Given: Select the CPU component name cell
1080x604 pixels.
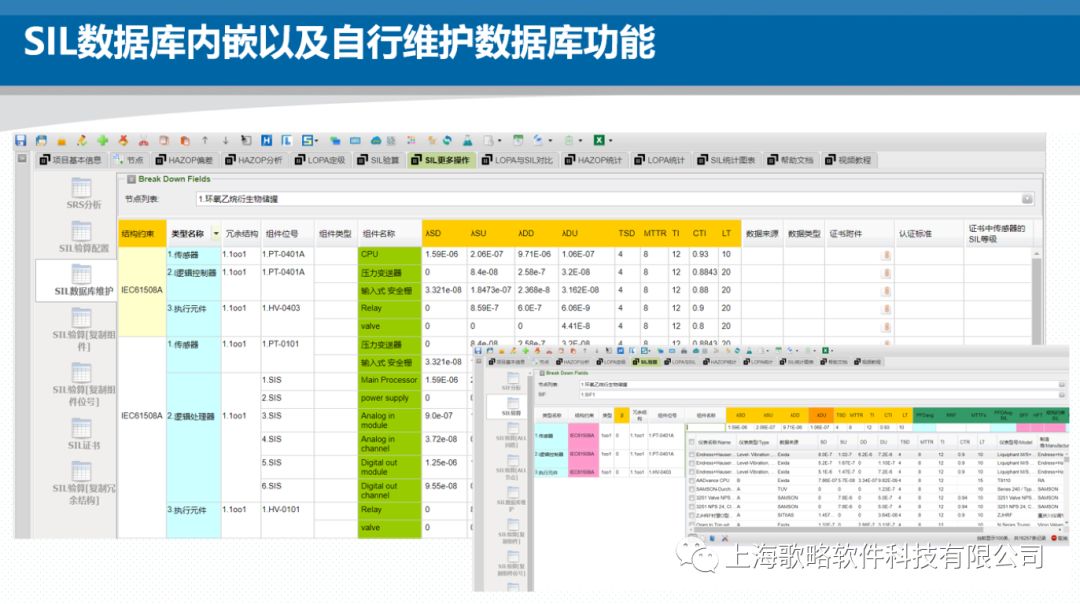Looking at the screenshot, I should pyautogui.click(x=389, y=255).
